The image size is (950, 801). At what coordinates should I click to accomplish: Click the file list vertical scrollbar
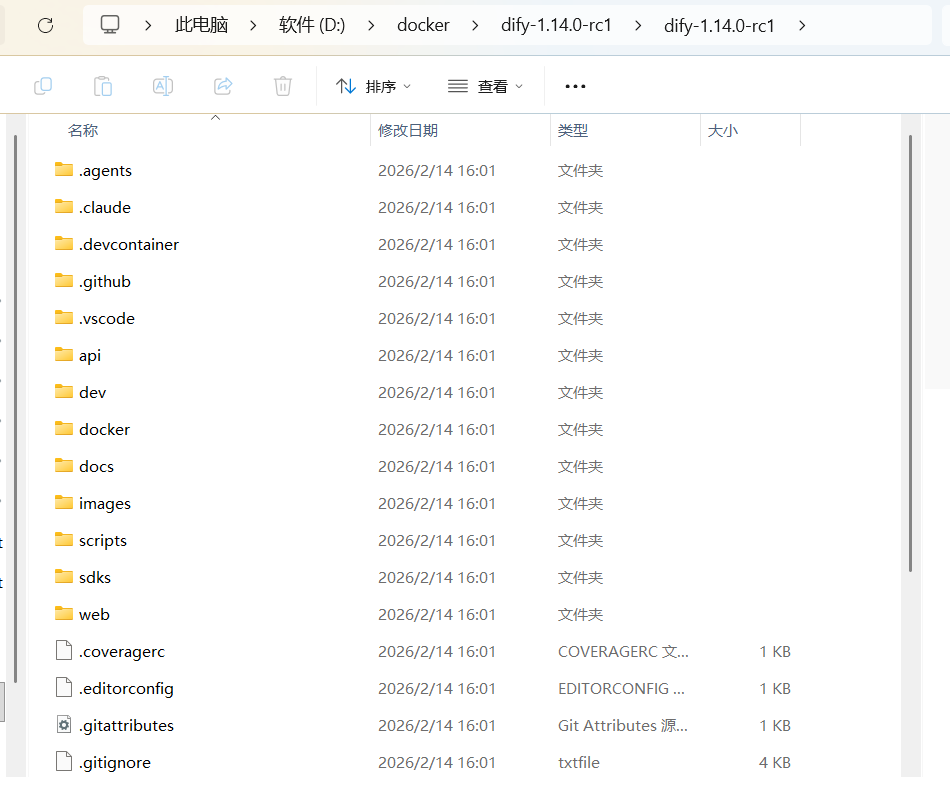point(910,353)
